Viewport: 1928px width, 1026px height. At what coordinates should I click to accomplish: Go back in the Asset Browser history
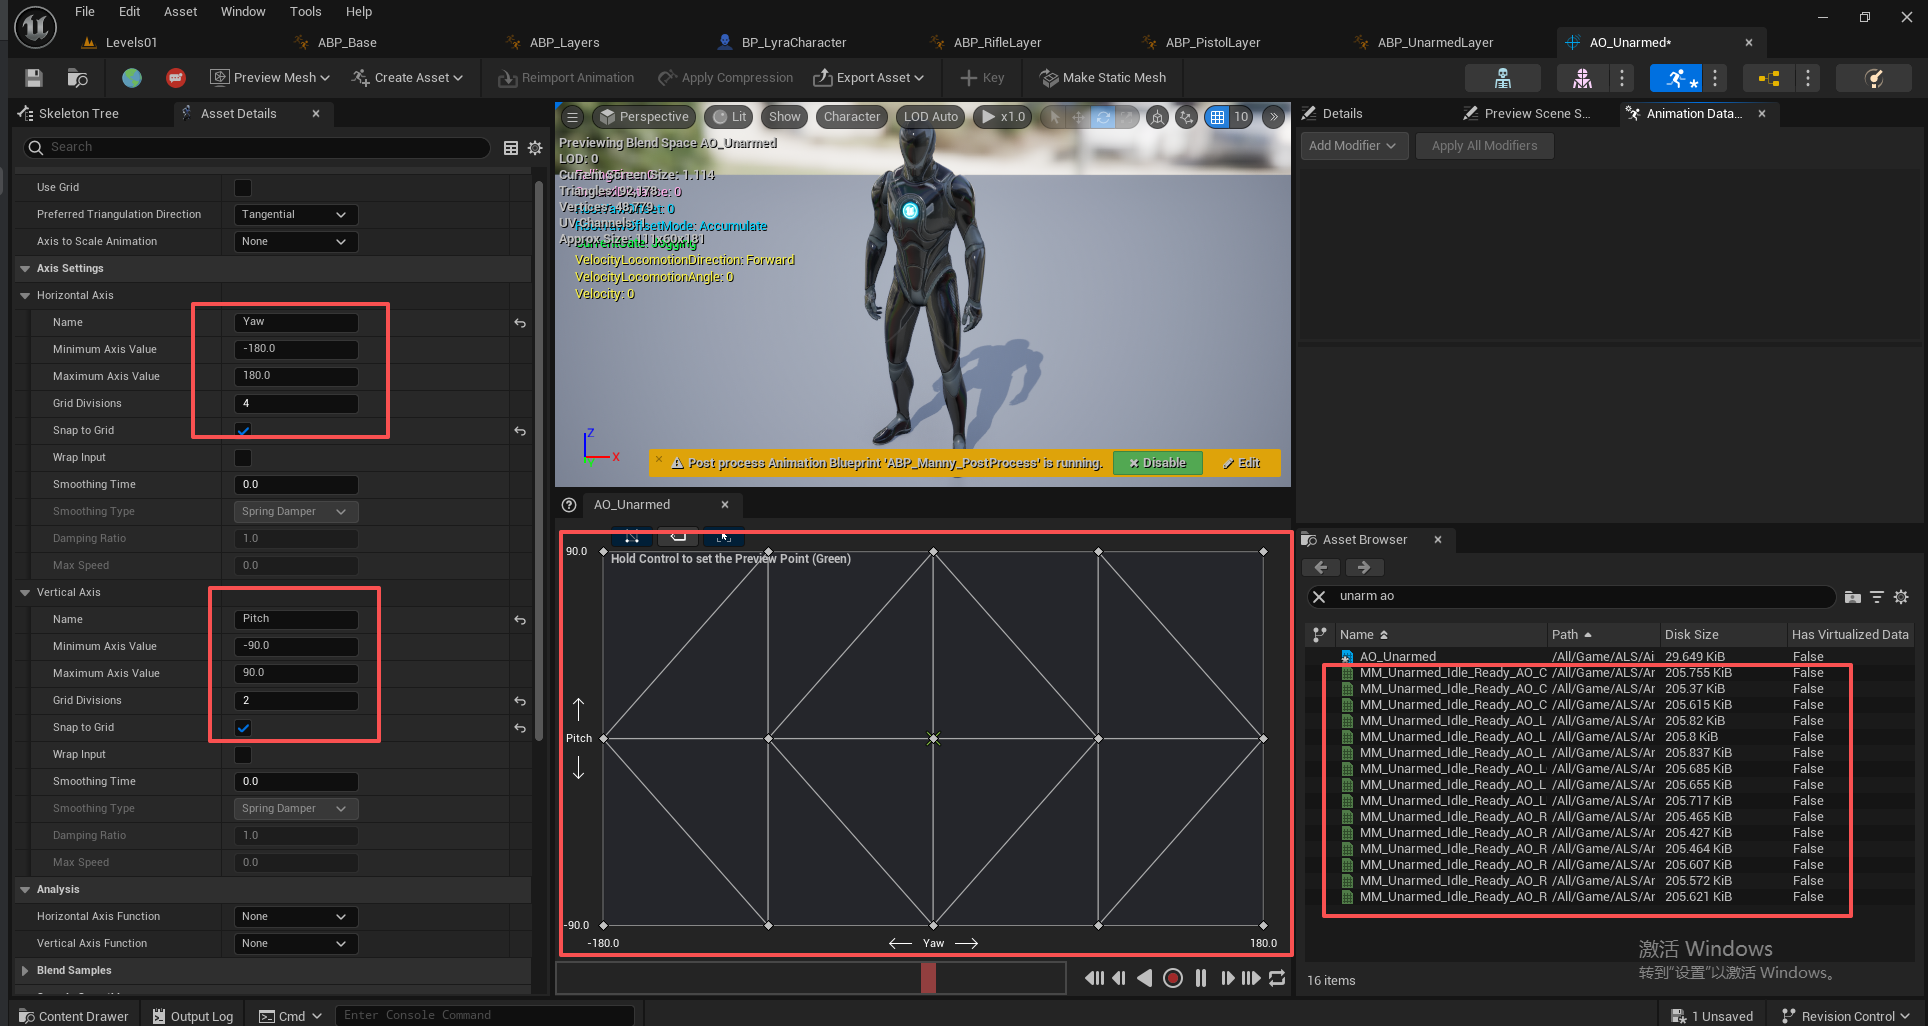[x=1321, y=567]
